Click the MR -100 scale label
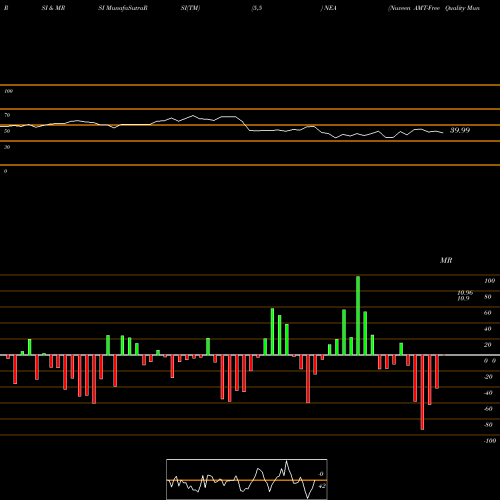 click(x=489, y=441)
